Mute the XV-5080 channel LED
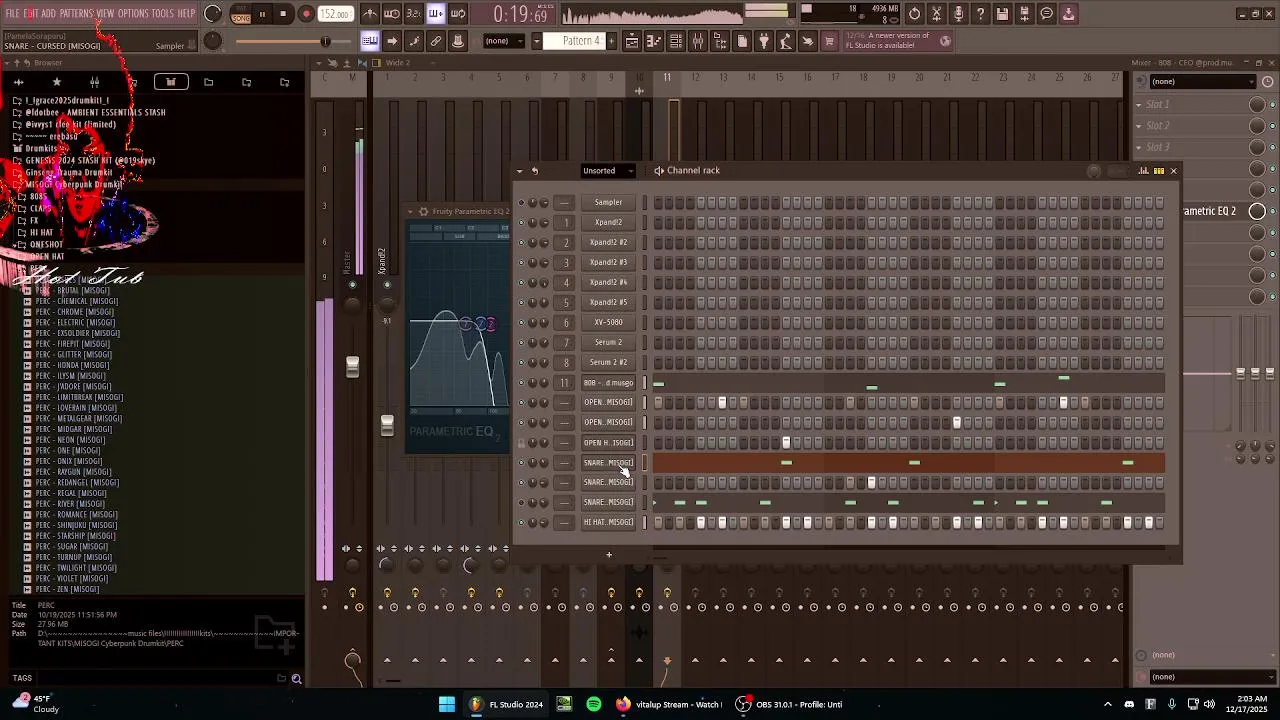The width and height of the screenshot is (1280, 720). 521,323
